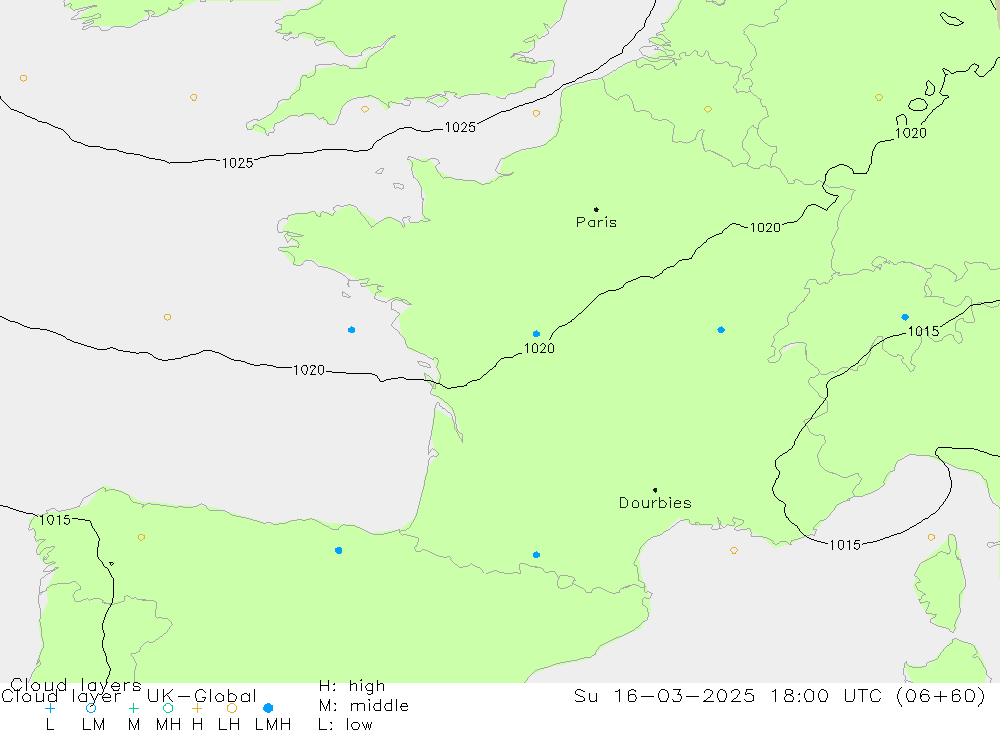Screen dimensions: 1000x733
Task: Click the forecast date 'Su 16-03-2025 18:00 UTC (06+60)'
Action: (x=779, y=695)
